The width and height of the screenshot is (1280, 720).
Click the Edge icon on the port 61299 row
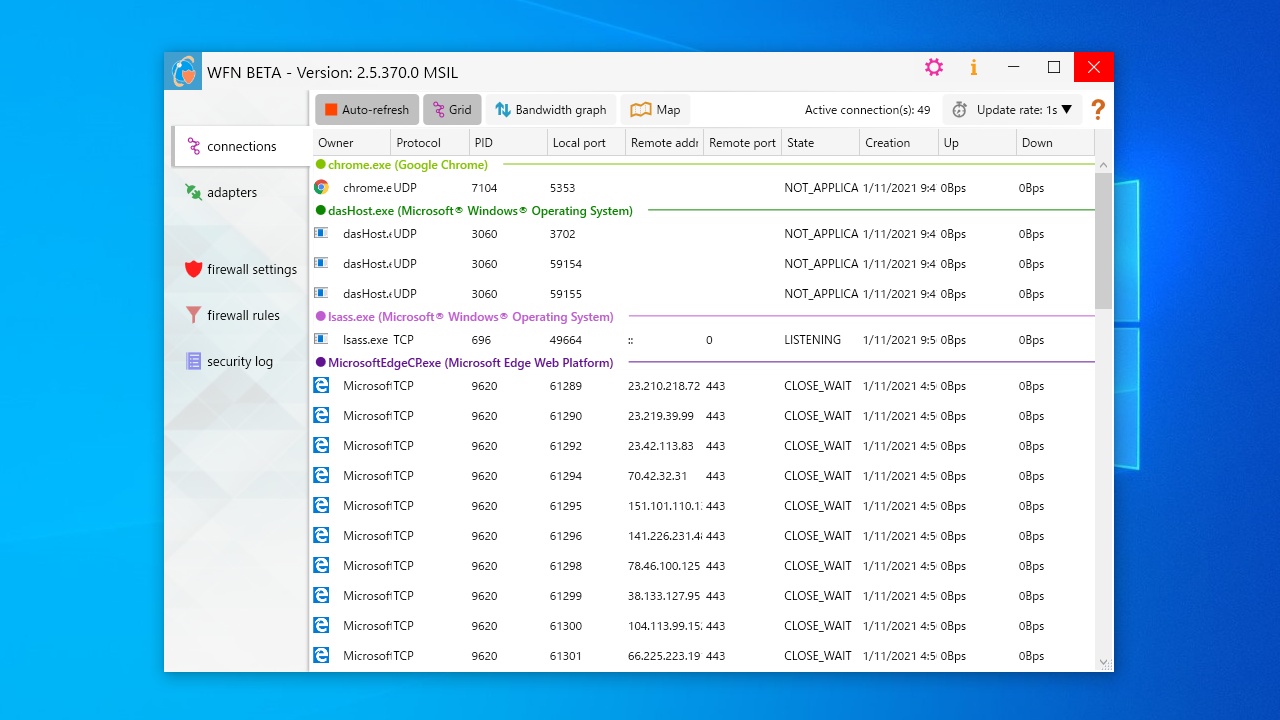[x=321, y=595]
